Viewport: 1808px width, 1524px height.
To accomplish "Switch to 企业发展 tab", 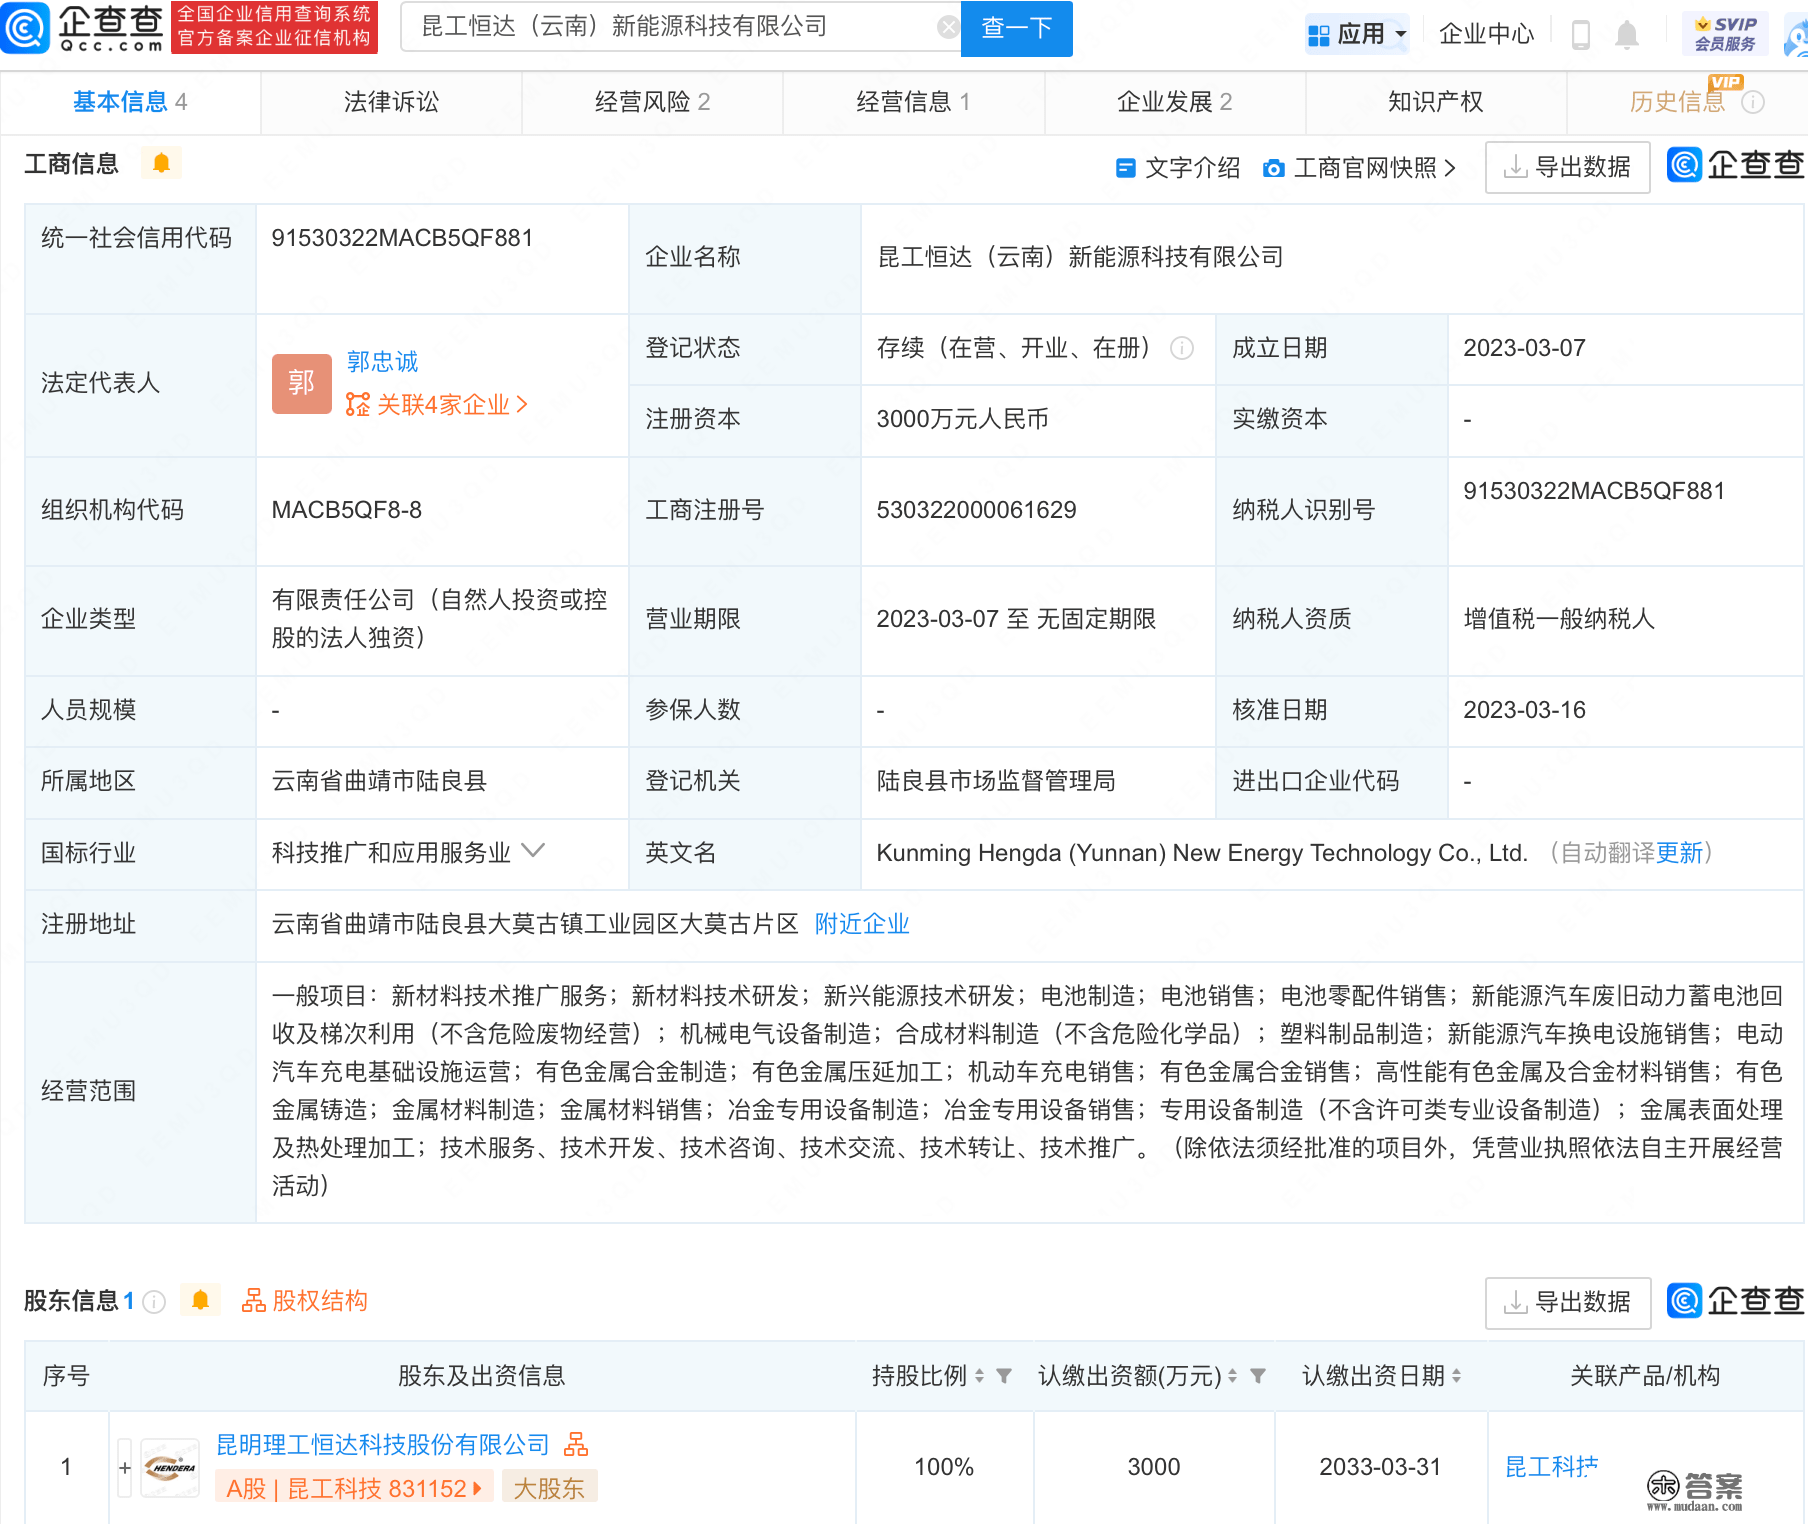I will coord(1174,102).
